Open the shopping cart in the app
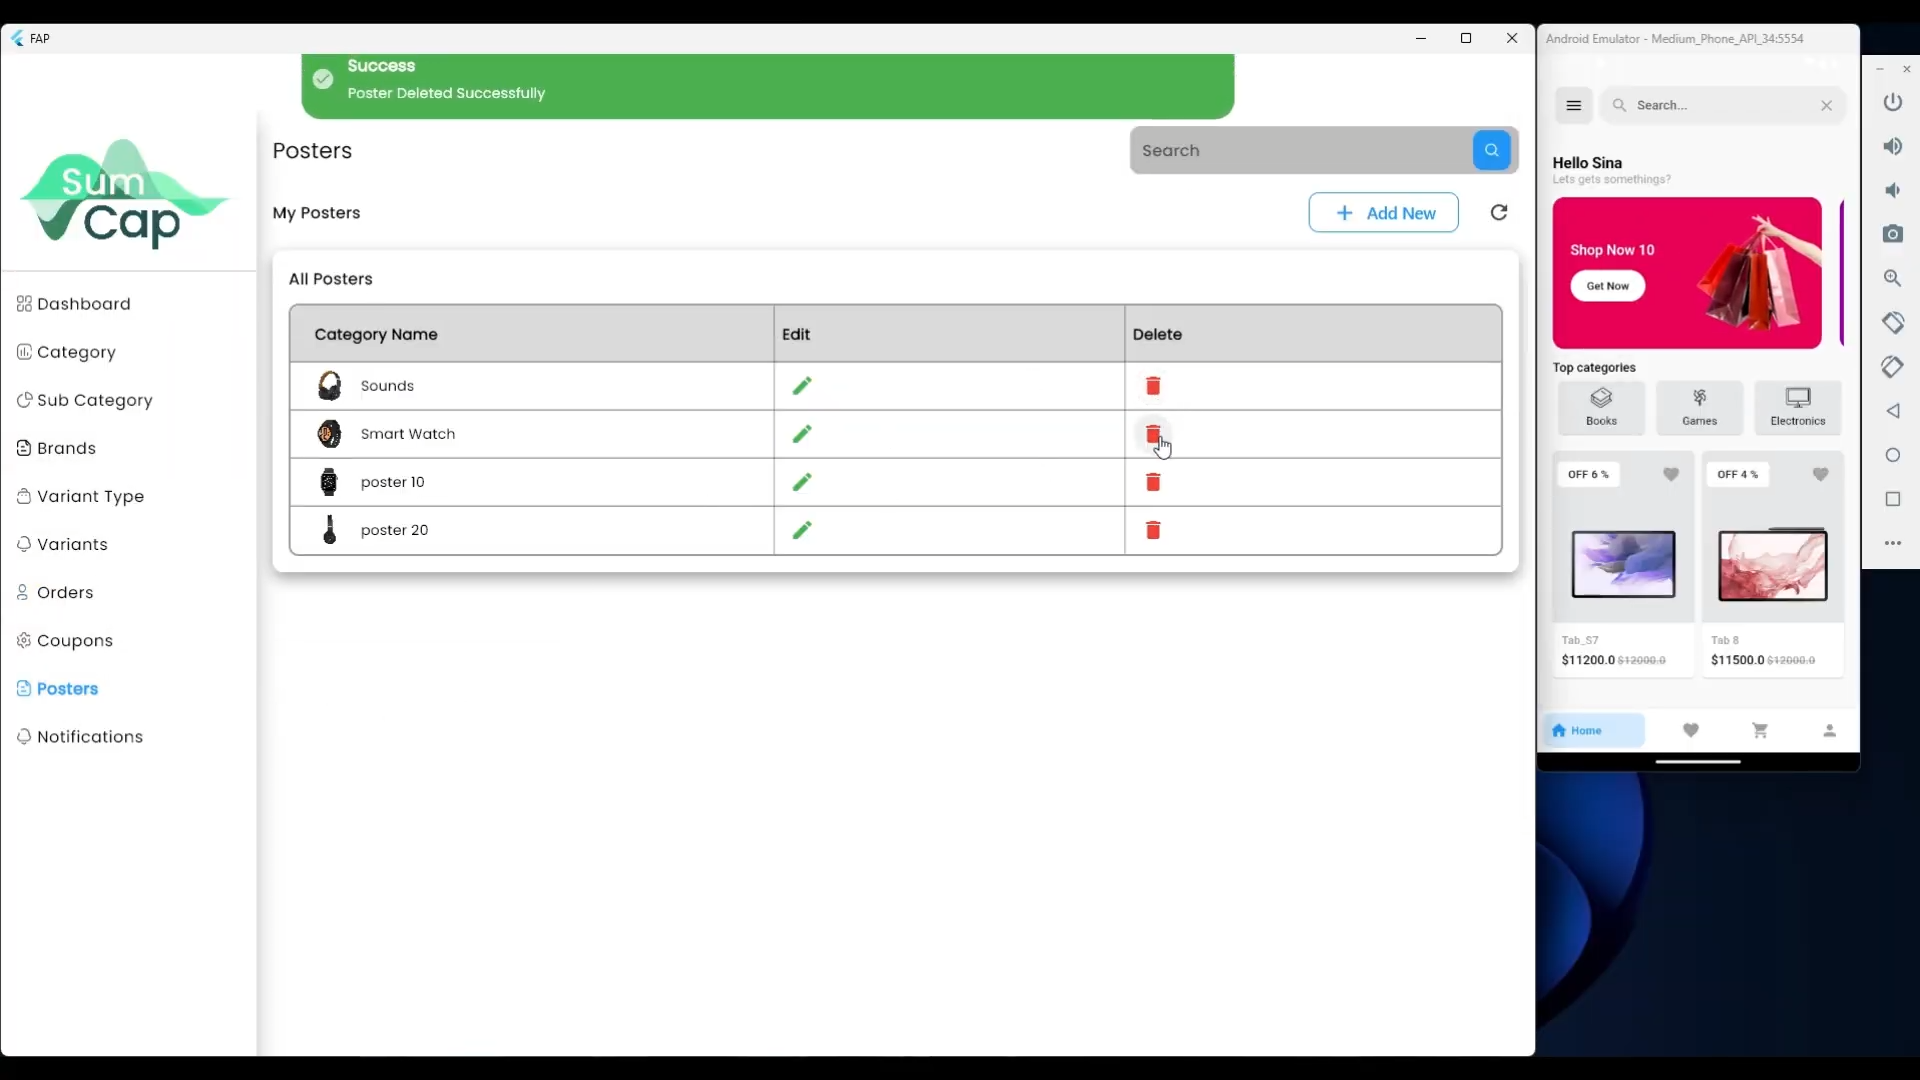 coord(1760,730)
